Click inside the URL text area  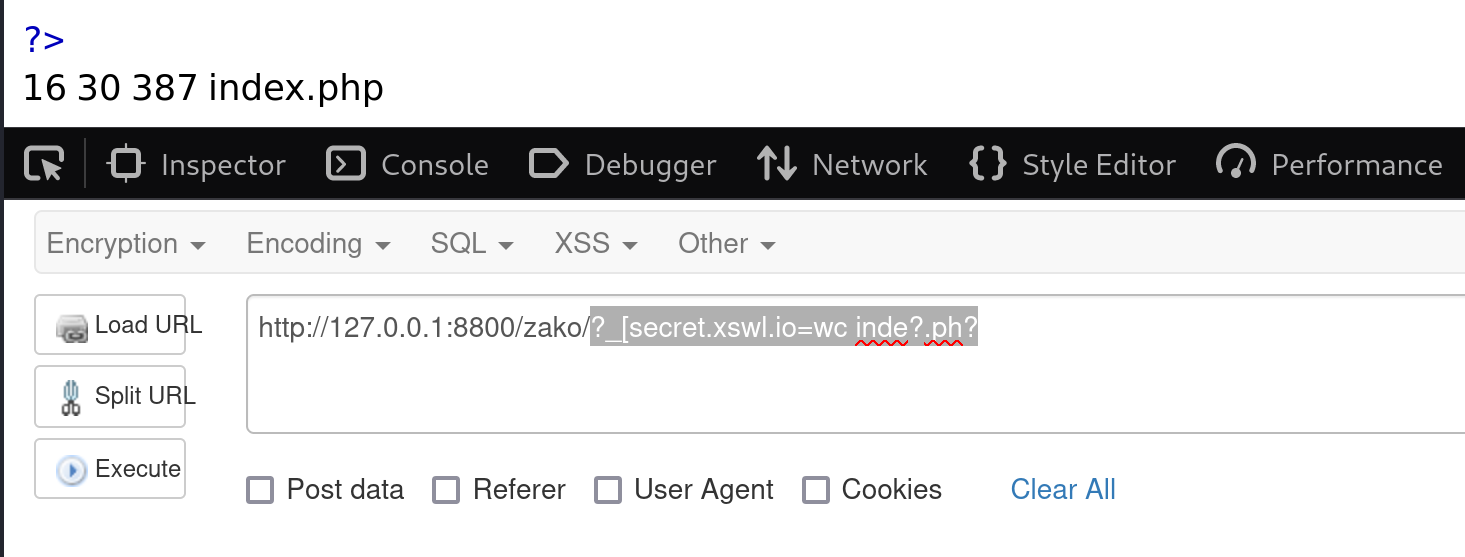click(856, 364)
